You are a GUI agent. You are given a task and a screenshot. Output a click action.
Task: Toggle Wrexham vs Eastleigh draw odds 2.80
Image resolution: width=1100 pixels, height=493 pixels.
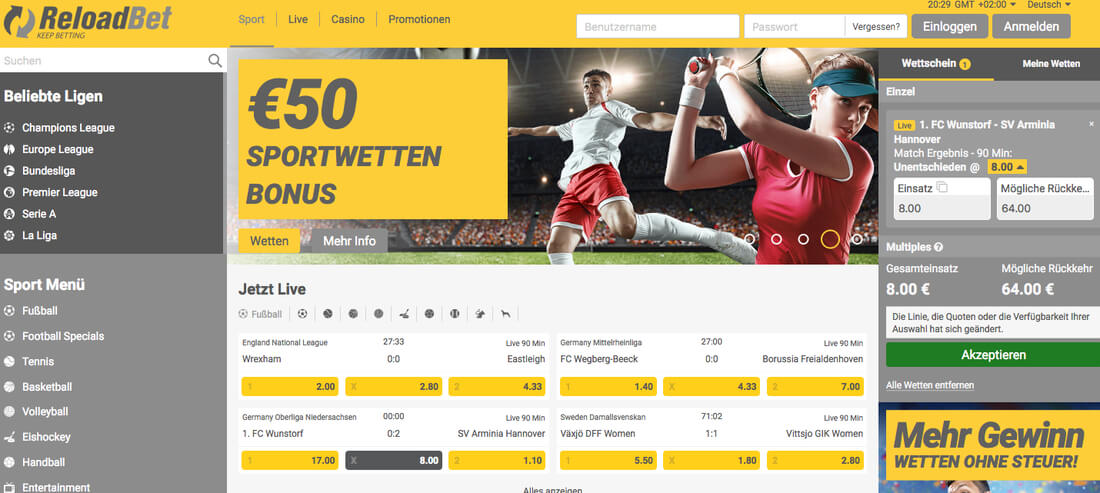pos(394,386)
